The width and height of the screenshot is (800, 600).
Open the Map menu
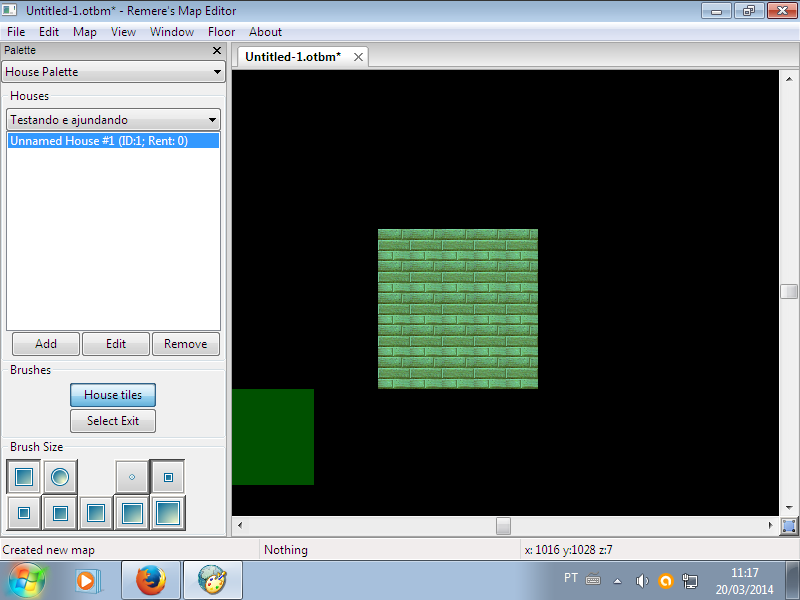coord(85,32)
